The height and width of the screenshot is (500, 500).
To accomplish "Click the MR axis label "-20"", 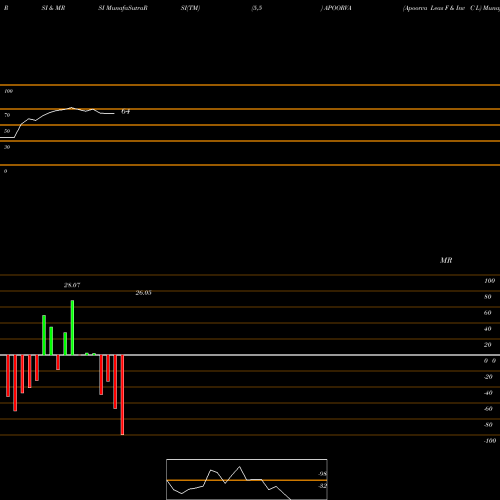I will 488,377.
